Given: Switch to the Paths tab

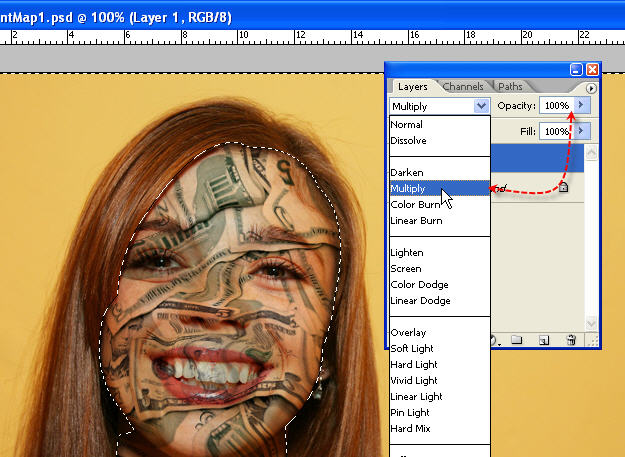Looking at the screenshot, I should [x=510, y=86].
